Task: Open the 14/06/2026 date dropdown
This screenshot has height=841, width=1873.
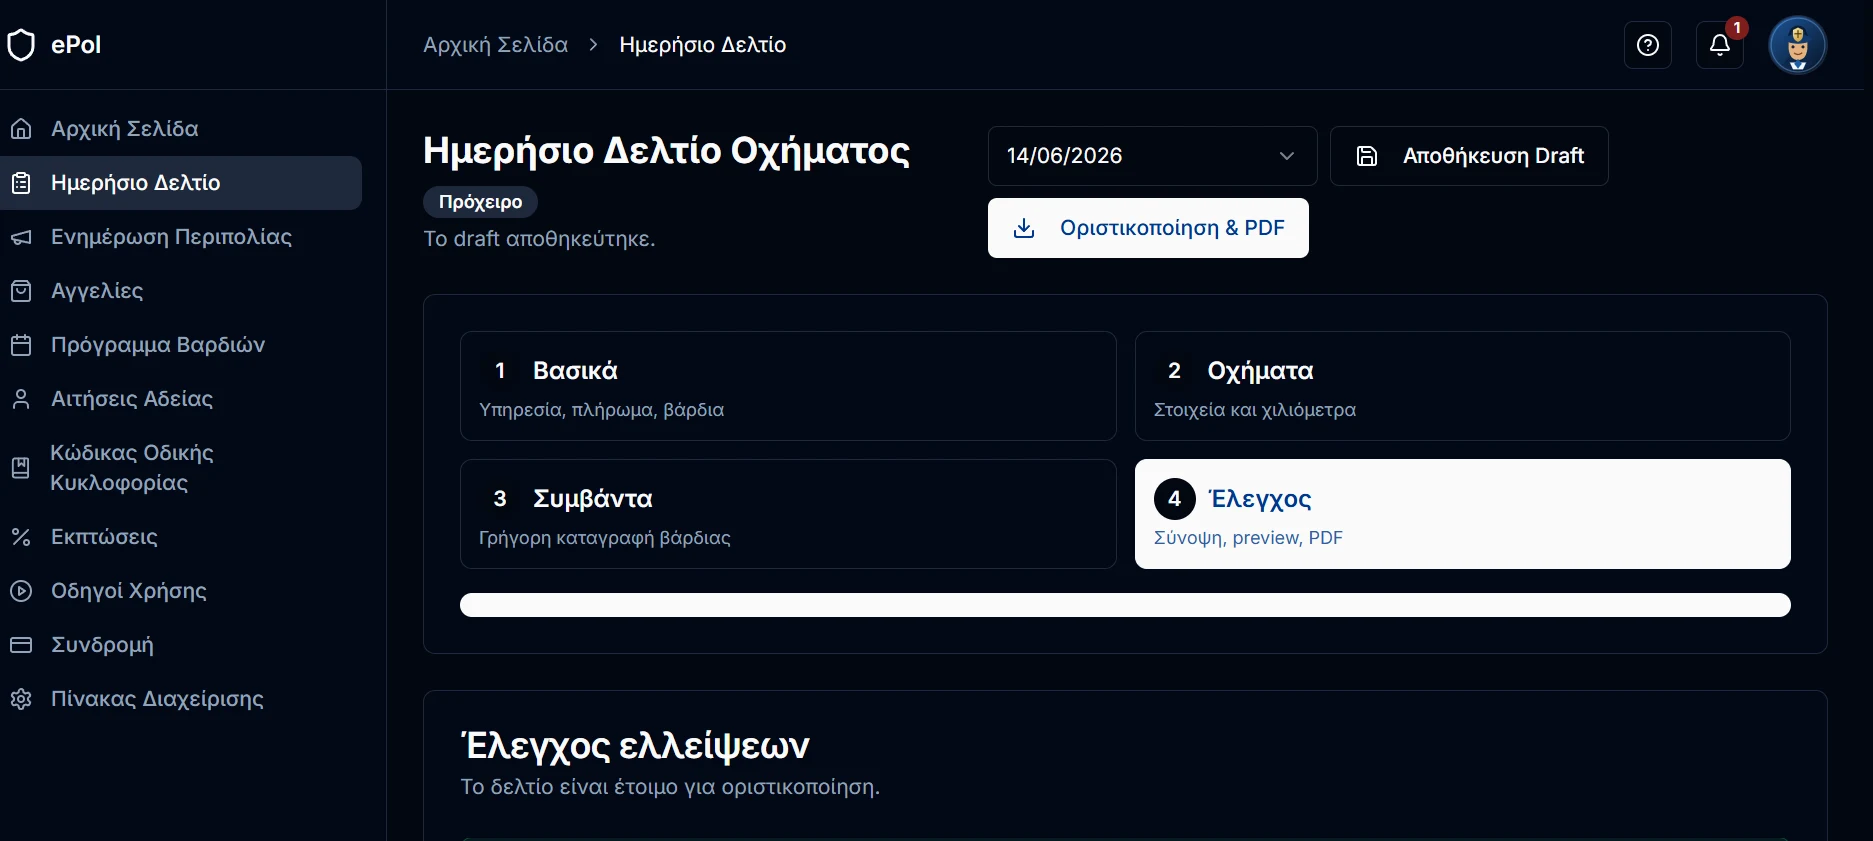Action: coord(1152,156)
